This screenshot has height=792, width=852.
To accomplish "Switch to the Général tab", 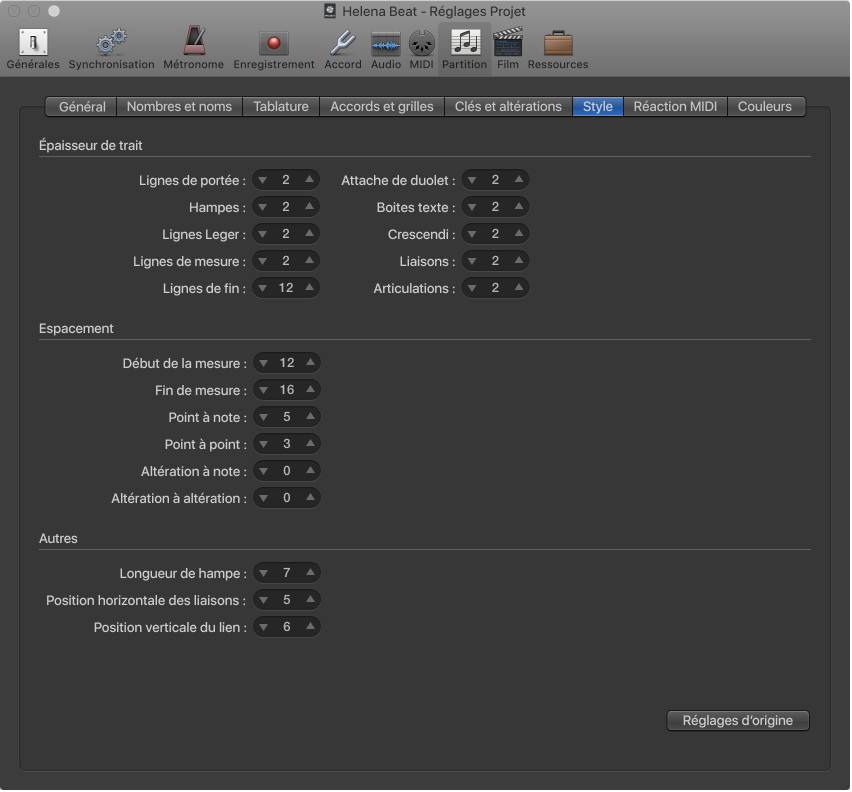I will (82, 106).
